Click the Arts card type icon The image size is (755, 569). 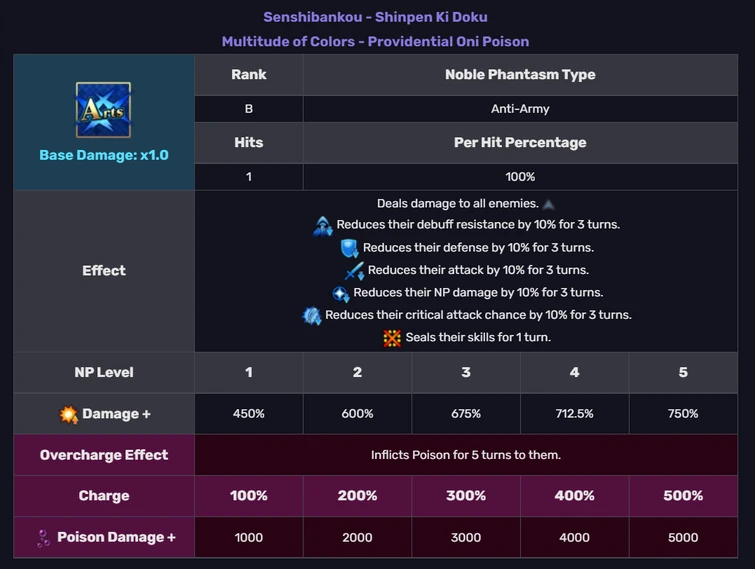tap(103, 110)
